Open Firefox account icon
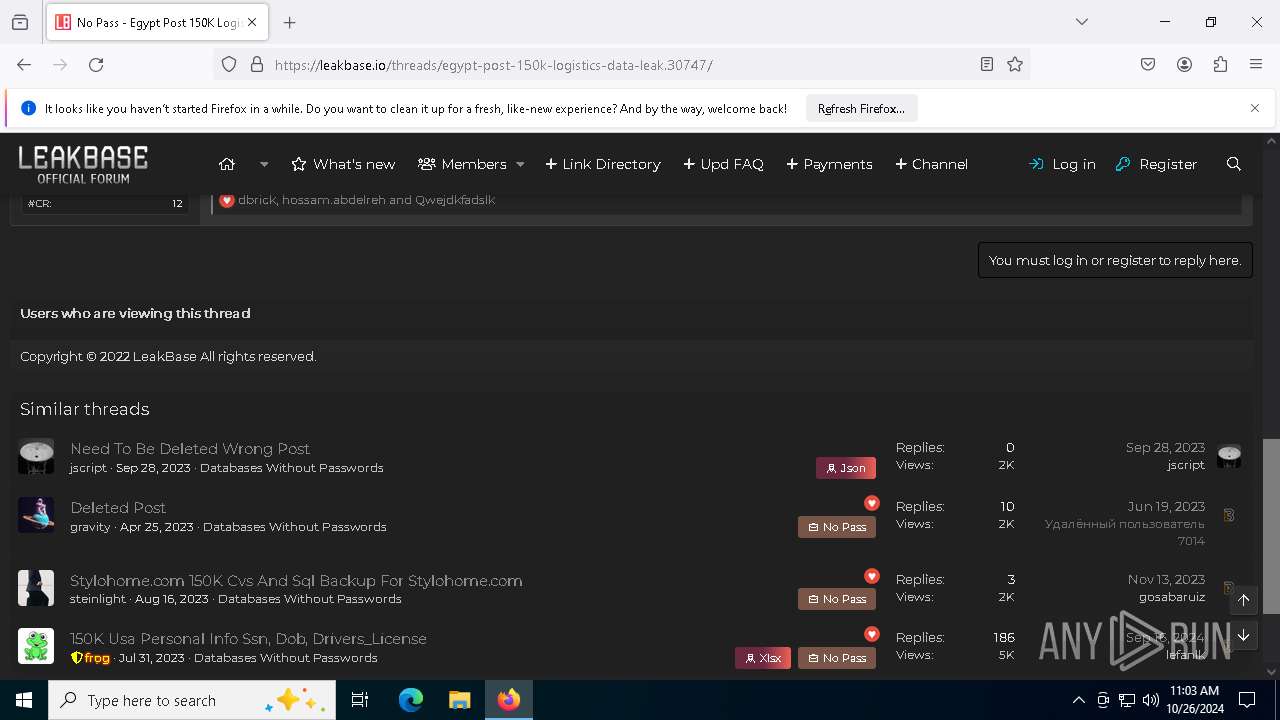This screenshot has height=720, width=1280. (1184, 64)
